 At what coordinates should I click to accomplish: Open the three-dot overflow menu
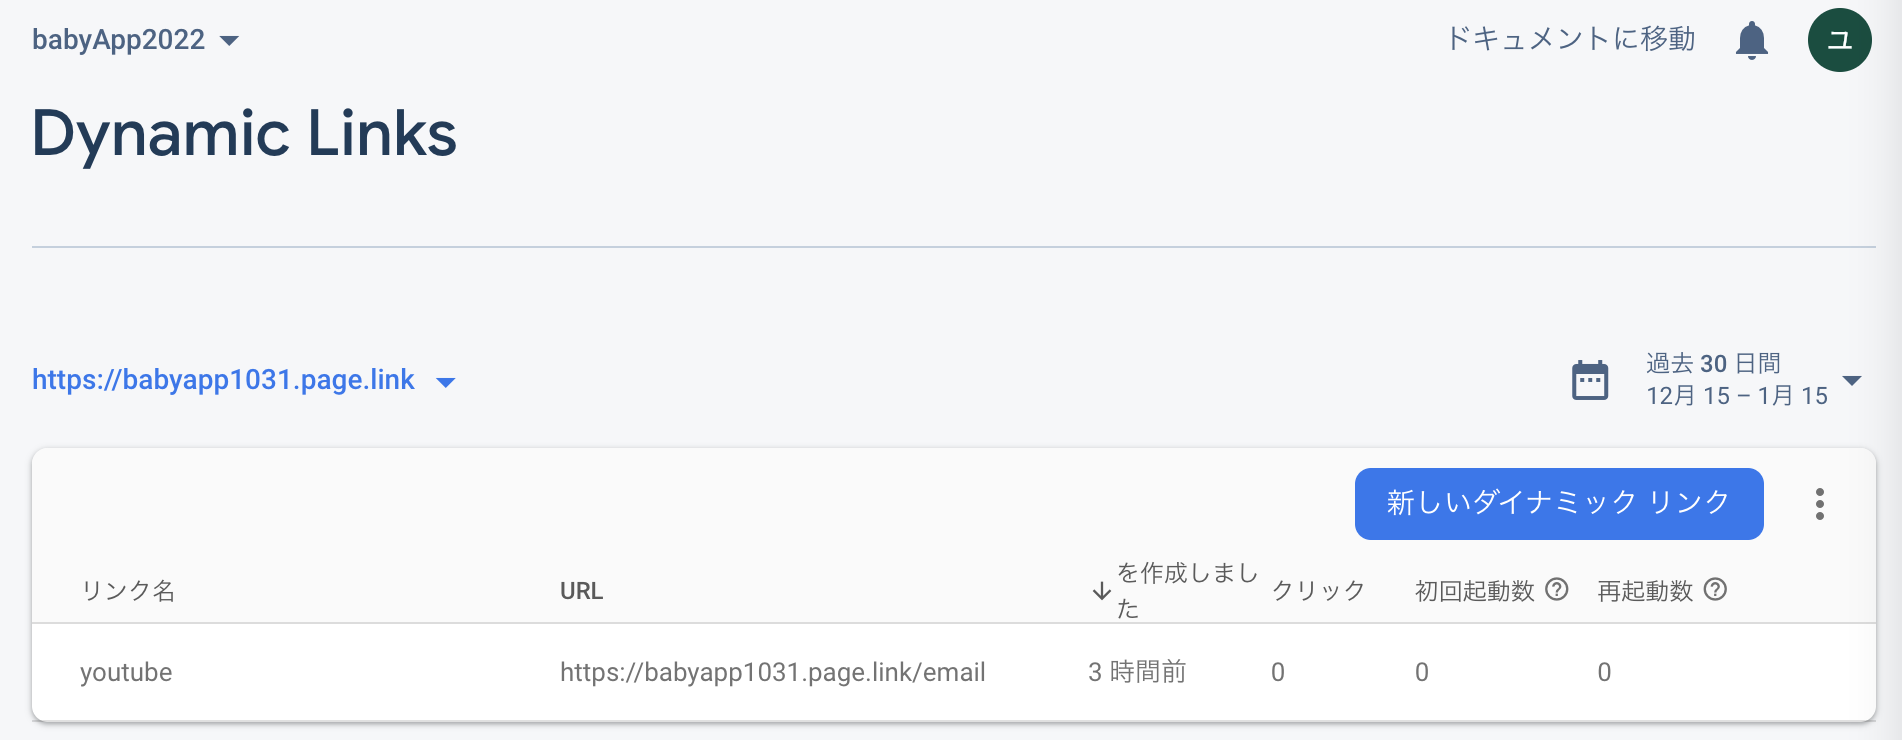point(1819,504)
